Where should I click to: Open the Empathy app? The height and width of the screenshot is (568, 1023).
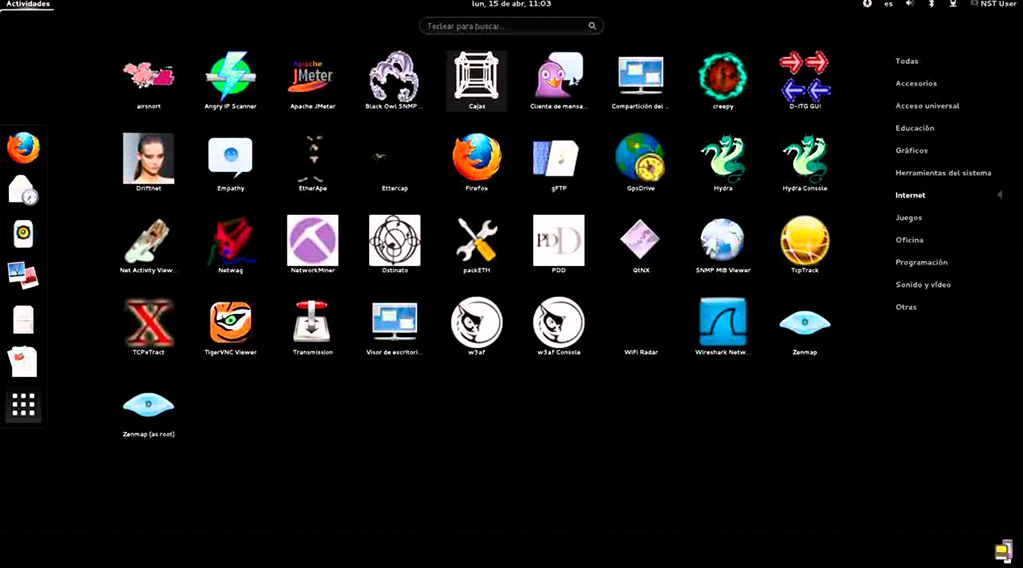(x=230, y=163)
